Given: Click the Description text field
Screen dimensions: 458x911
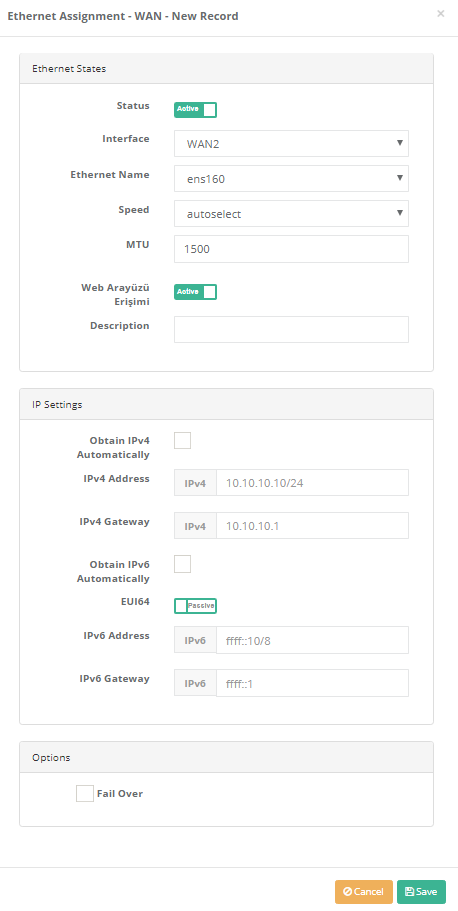Looking at the screenshot, I should pyautogui.click(x=291, y=329).
